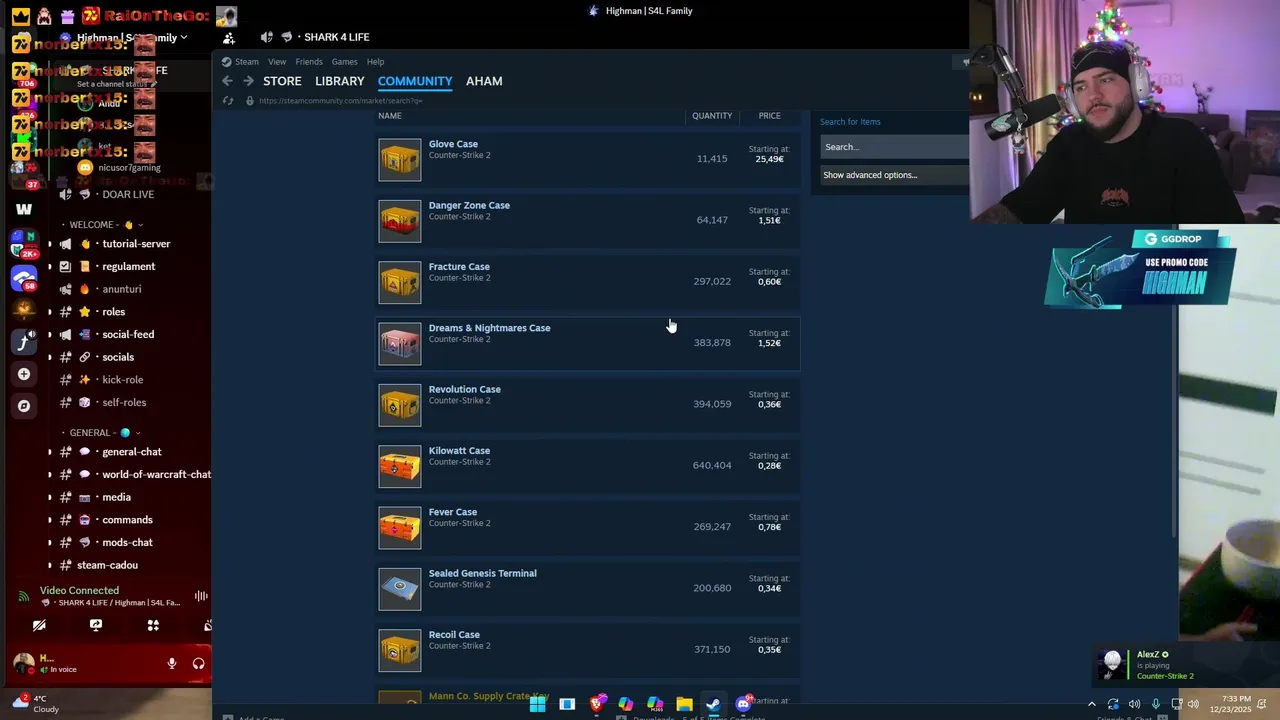
Task: Click Add a Server plus icon
Action: tap(24, 374)
